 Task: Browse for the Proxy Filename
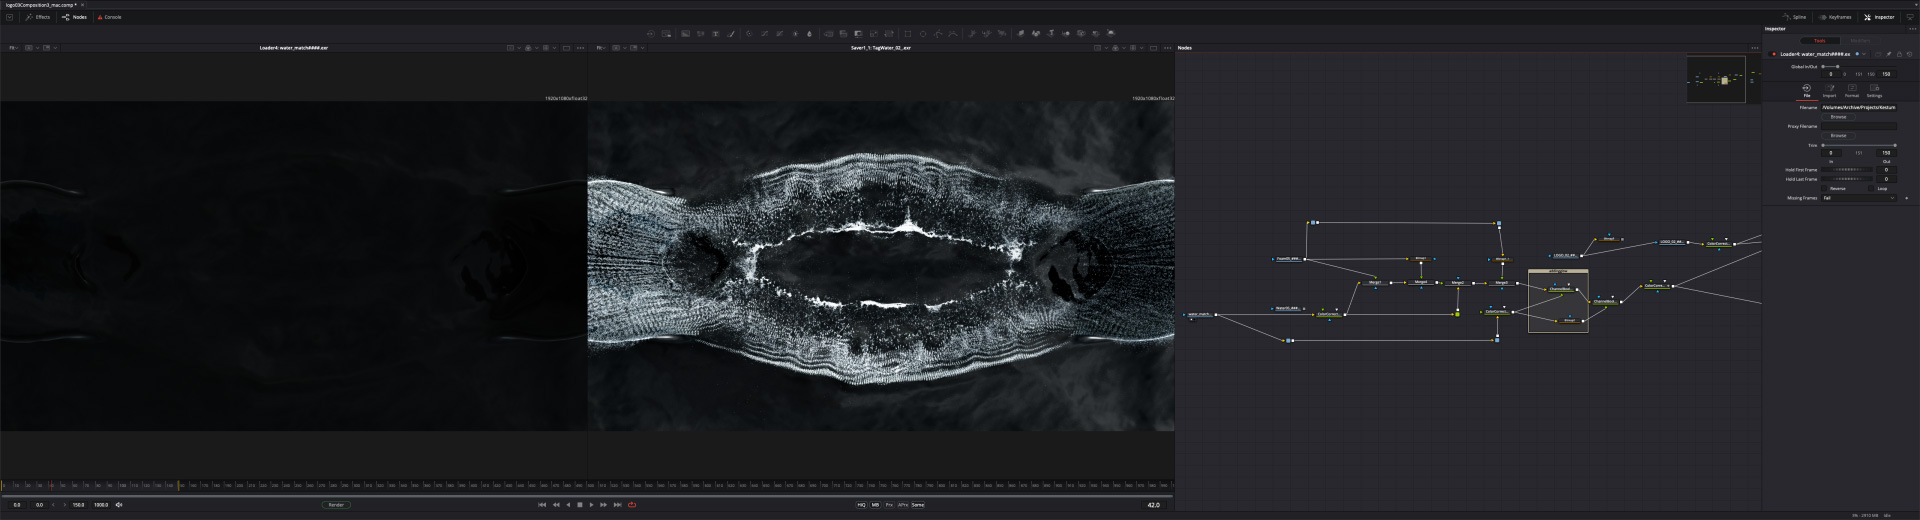point(1839,135)
